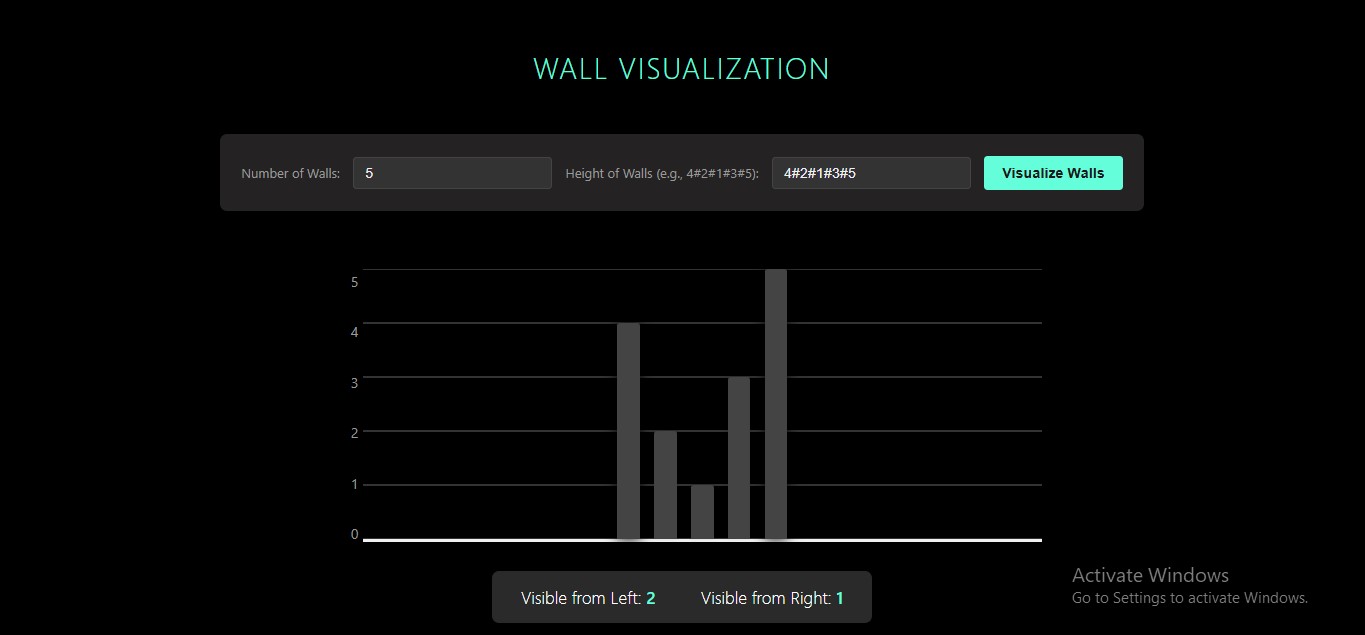Click the zero label on the y-axis

(x=353, y=534)
